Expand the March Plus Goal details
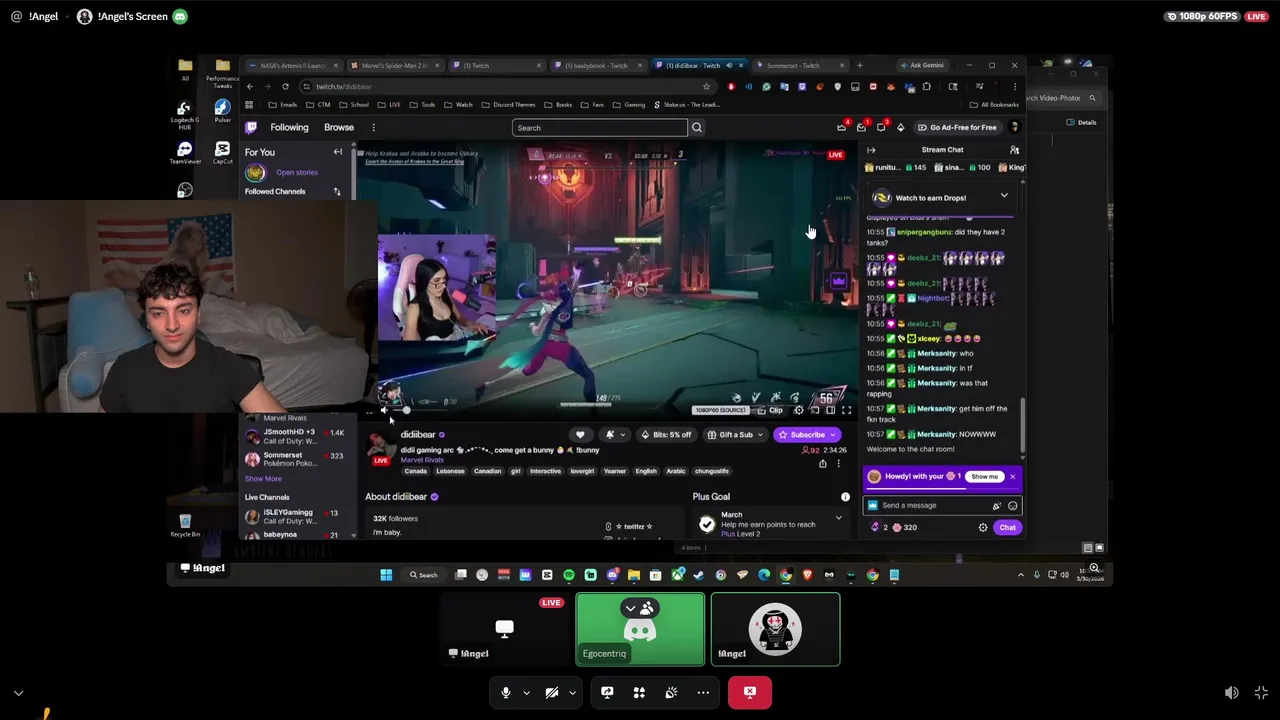The width and height of the screenshot is (1280, 720). pos(838,518)
